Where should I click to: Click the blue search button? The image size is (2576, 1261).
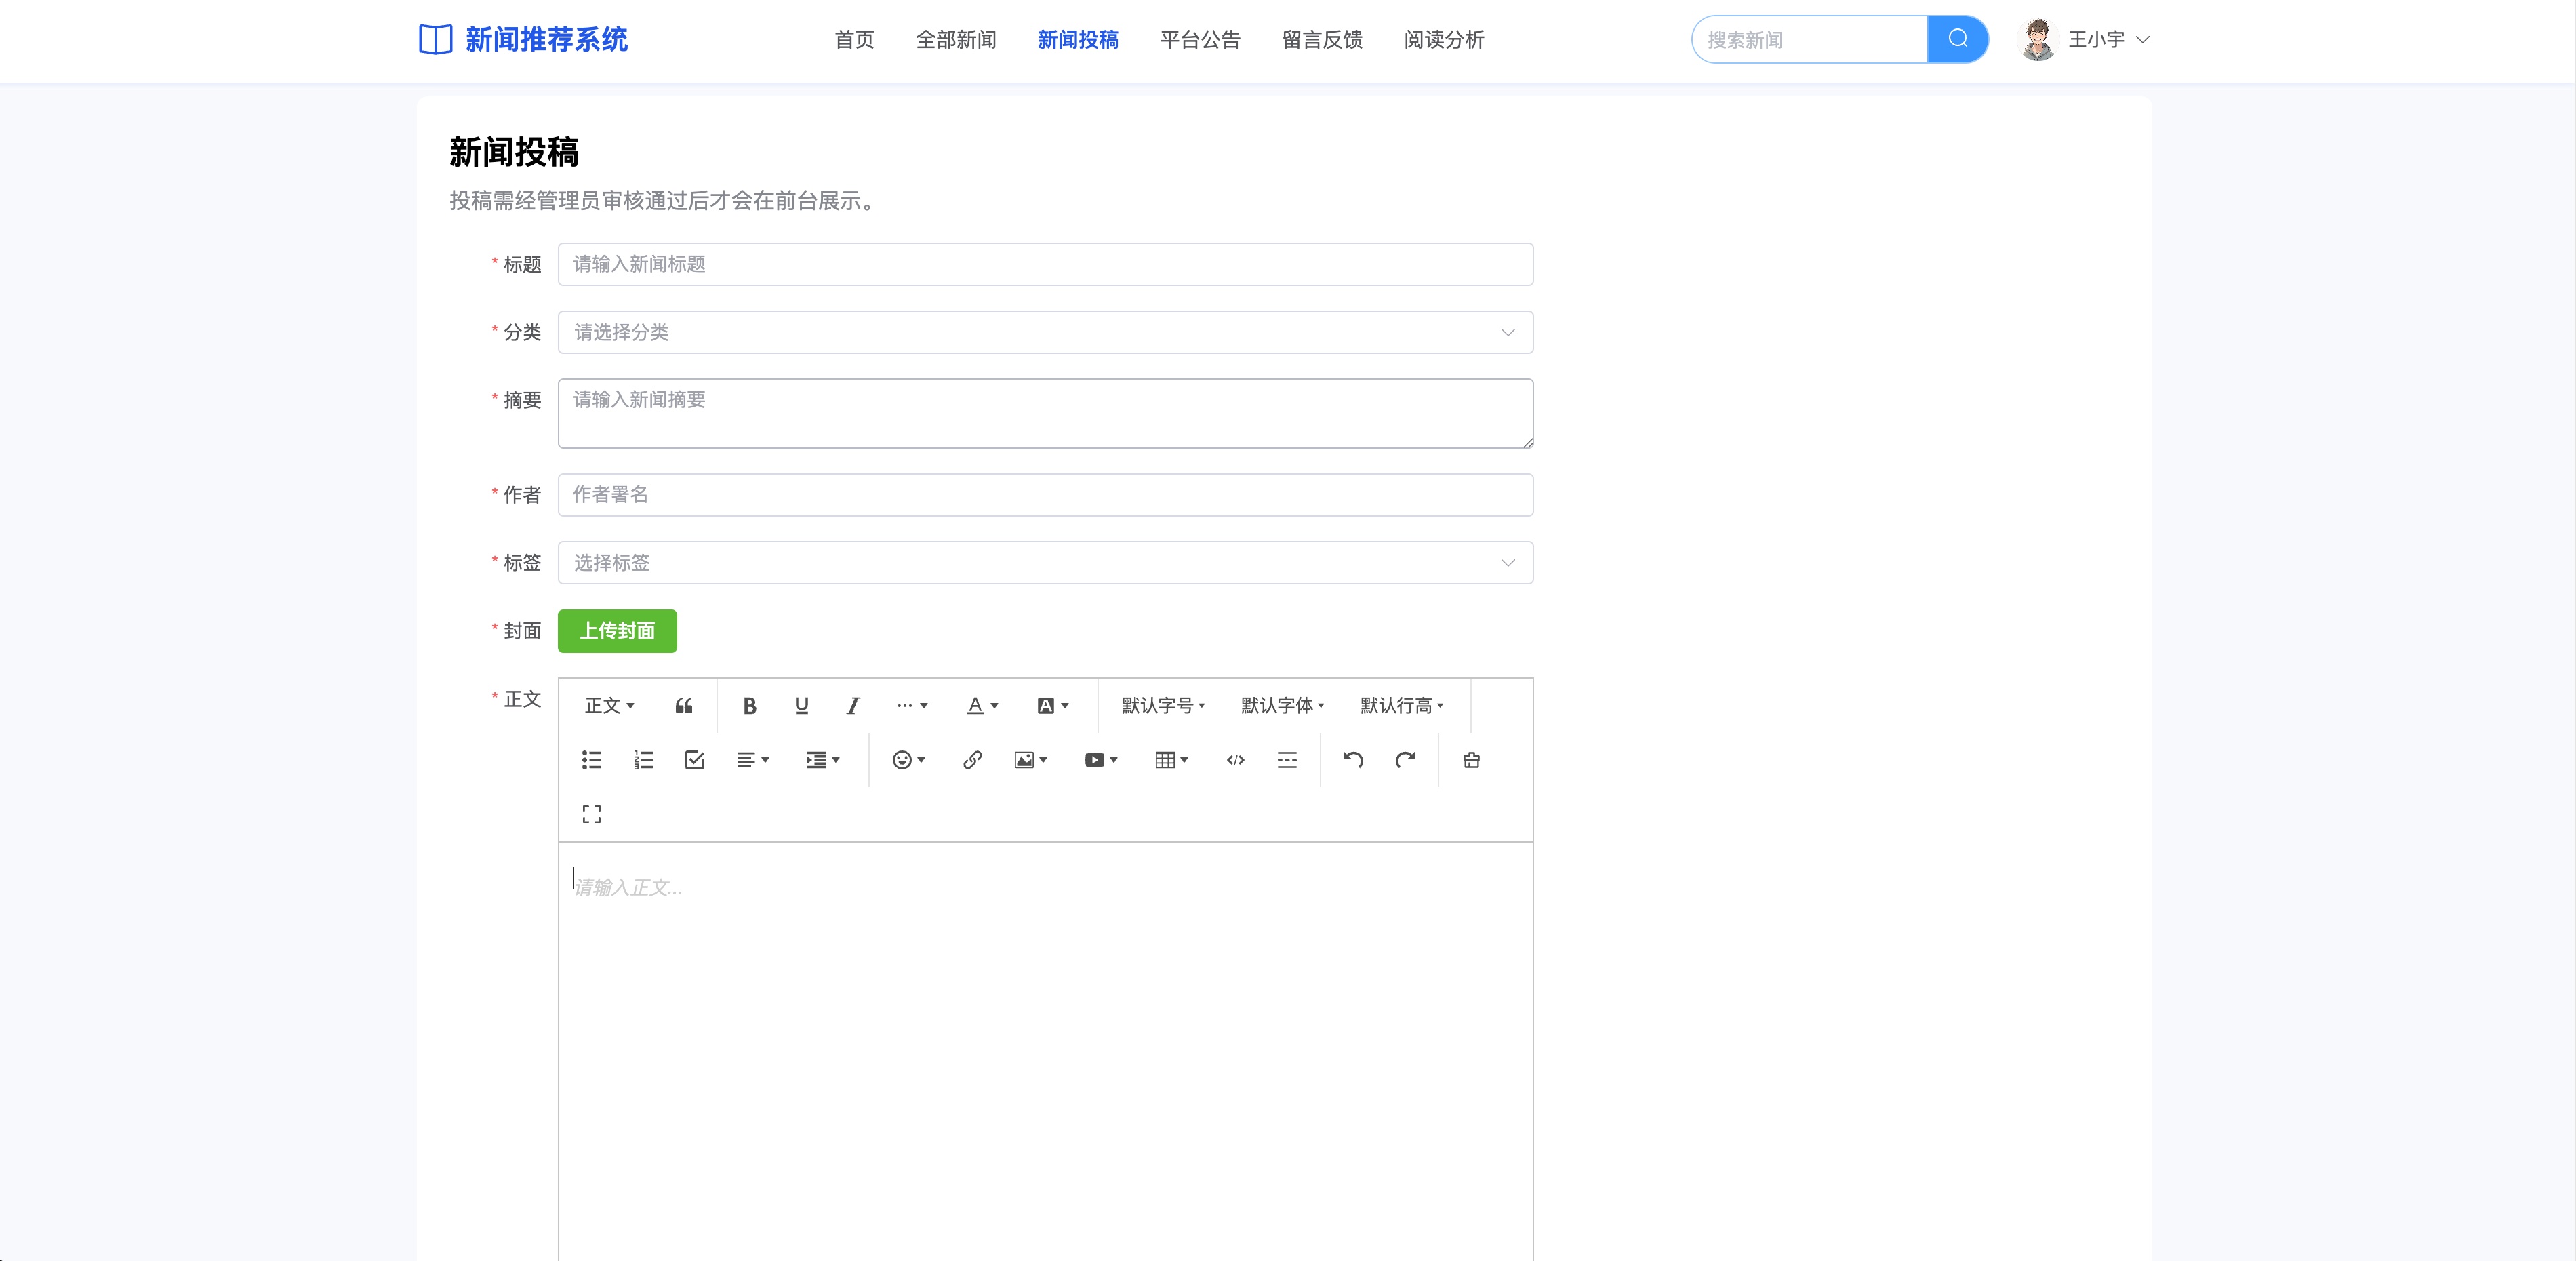[x=1957, y=39]
